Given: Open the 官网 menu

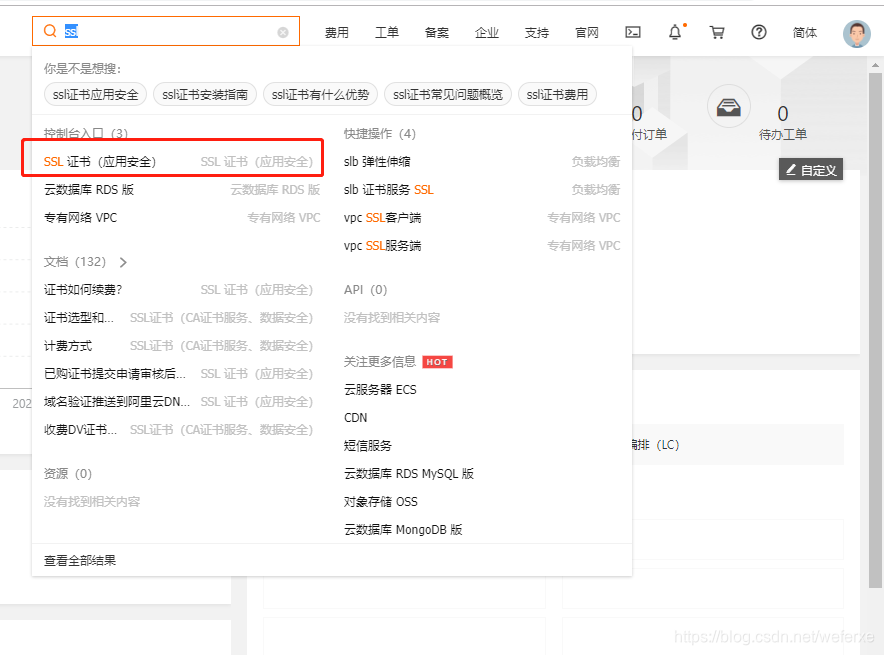Looking at the screenshot, I should click(587, 33).
